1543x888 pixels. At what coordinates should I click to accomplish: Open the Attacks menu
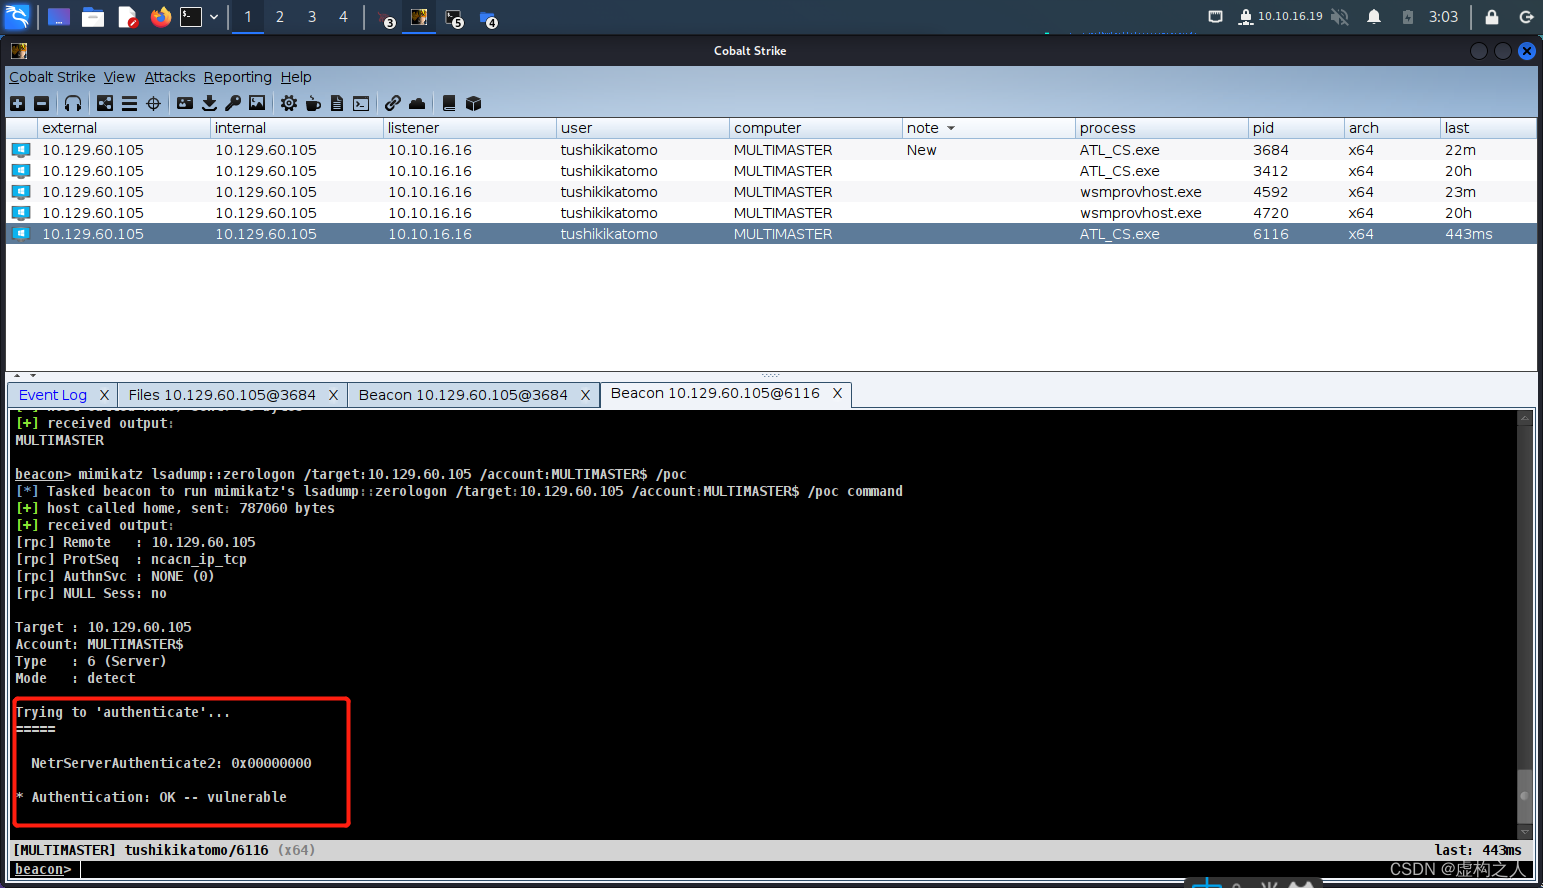click(170, 77)
